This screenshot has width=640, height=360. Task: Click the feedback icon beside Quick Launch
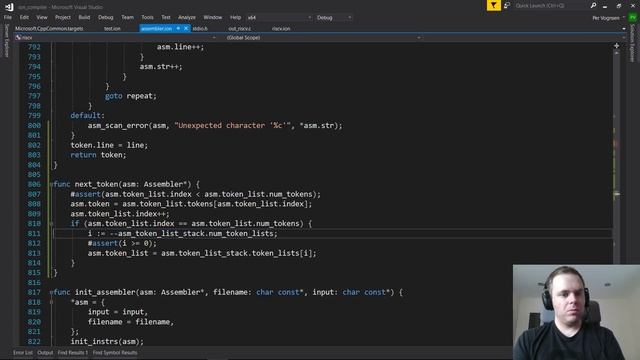pyautogui.click(x=507, y=5)
